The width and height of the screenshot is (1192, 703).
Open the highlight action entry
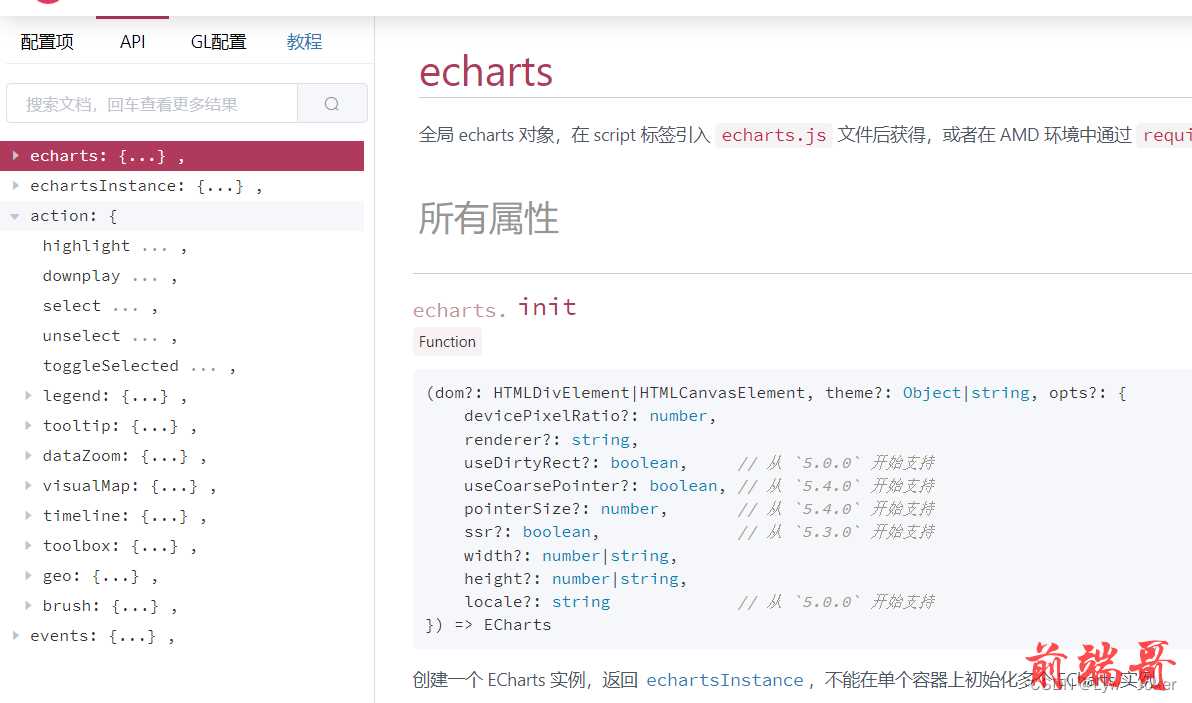(x=114, y=246)
